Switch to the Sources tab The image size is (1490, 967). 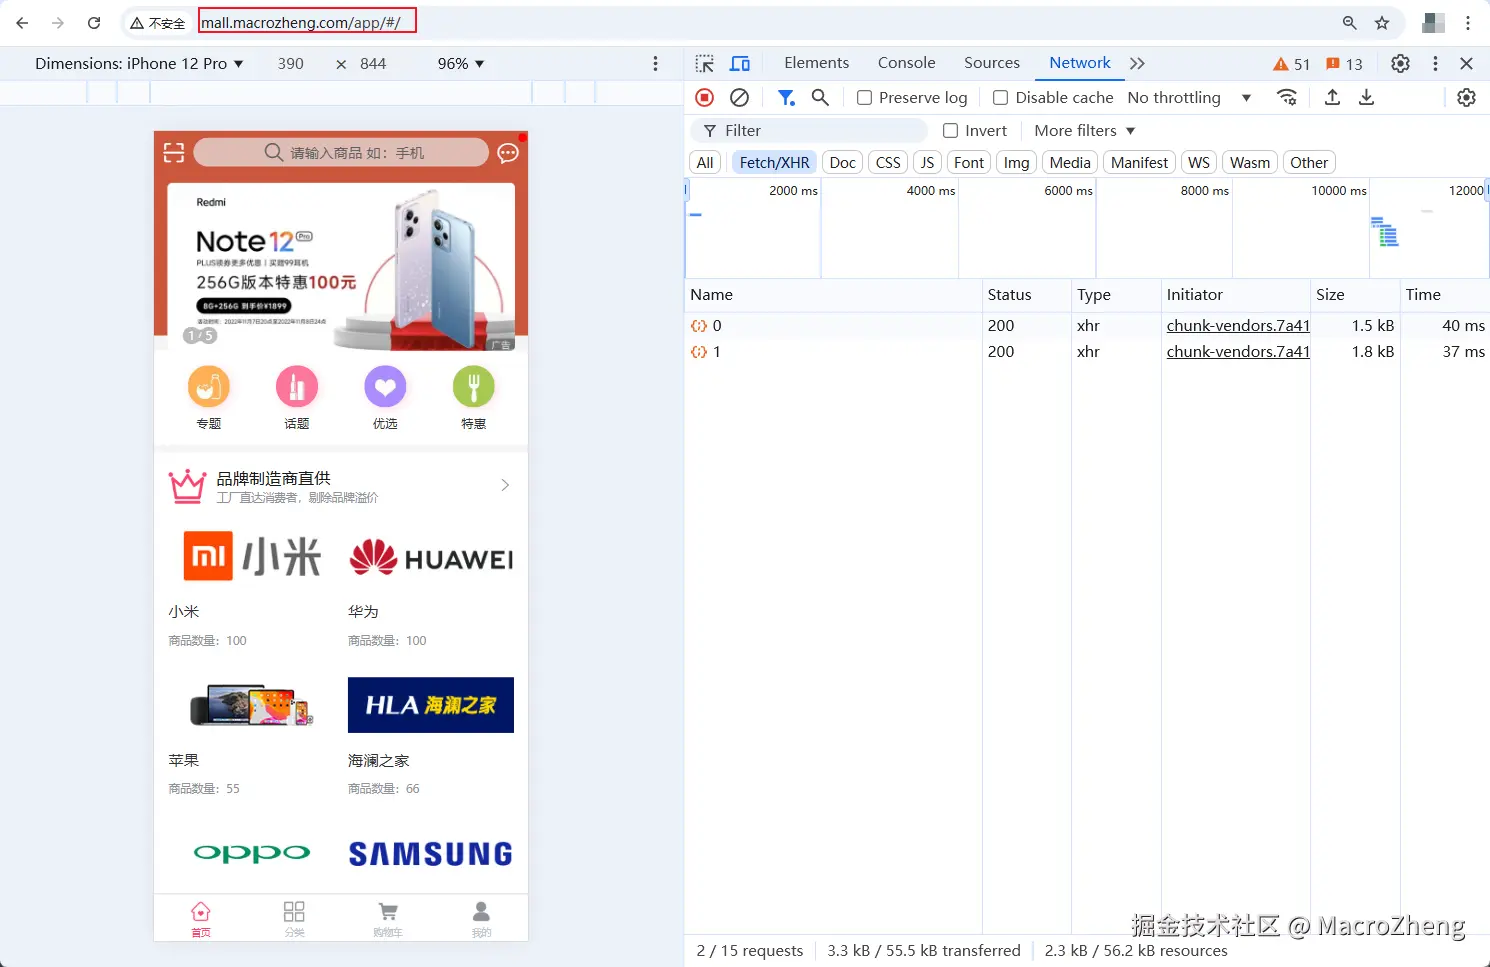click(992, 62)
